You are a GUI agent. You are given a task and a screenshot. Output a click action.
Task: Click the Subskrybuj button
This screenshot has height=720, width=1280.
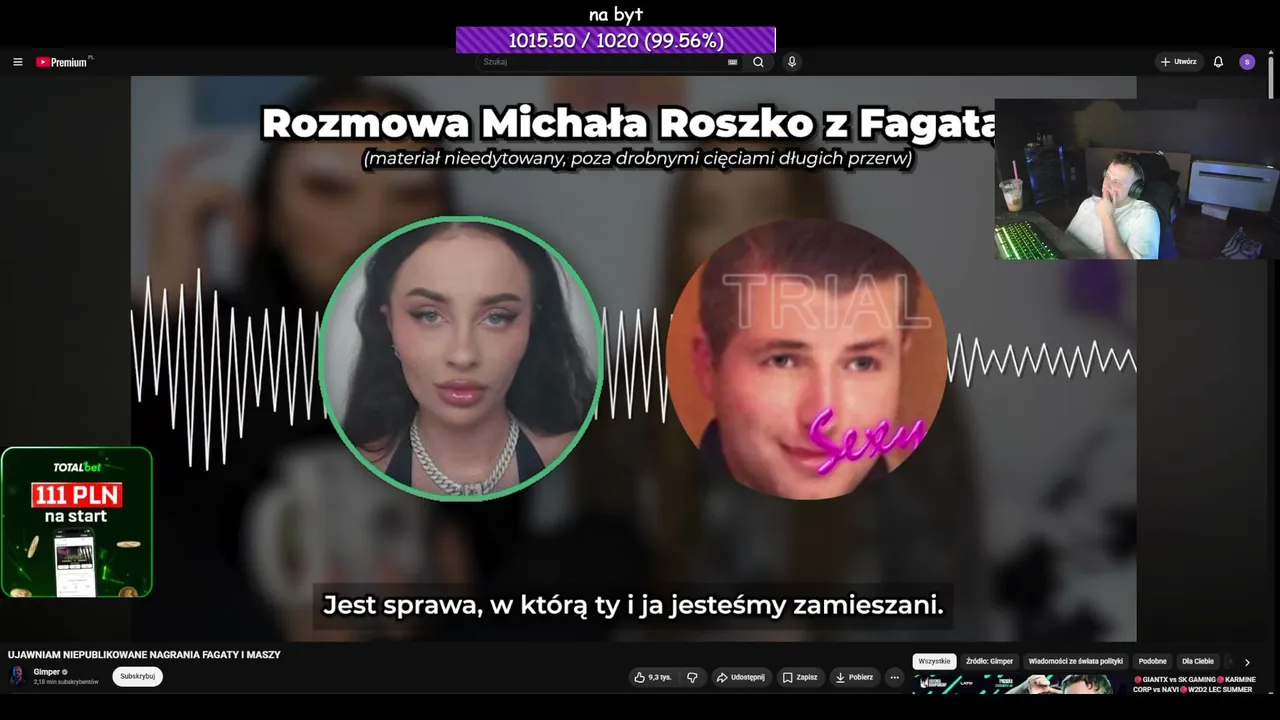click(137, 676)
